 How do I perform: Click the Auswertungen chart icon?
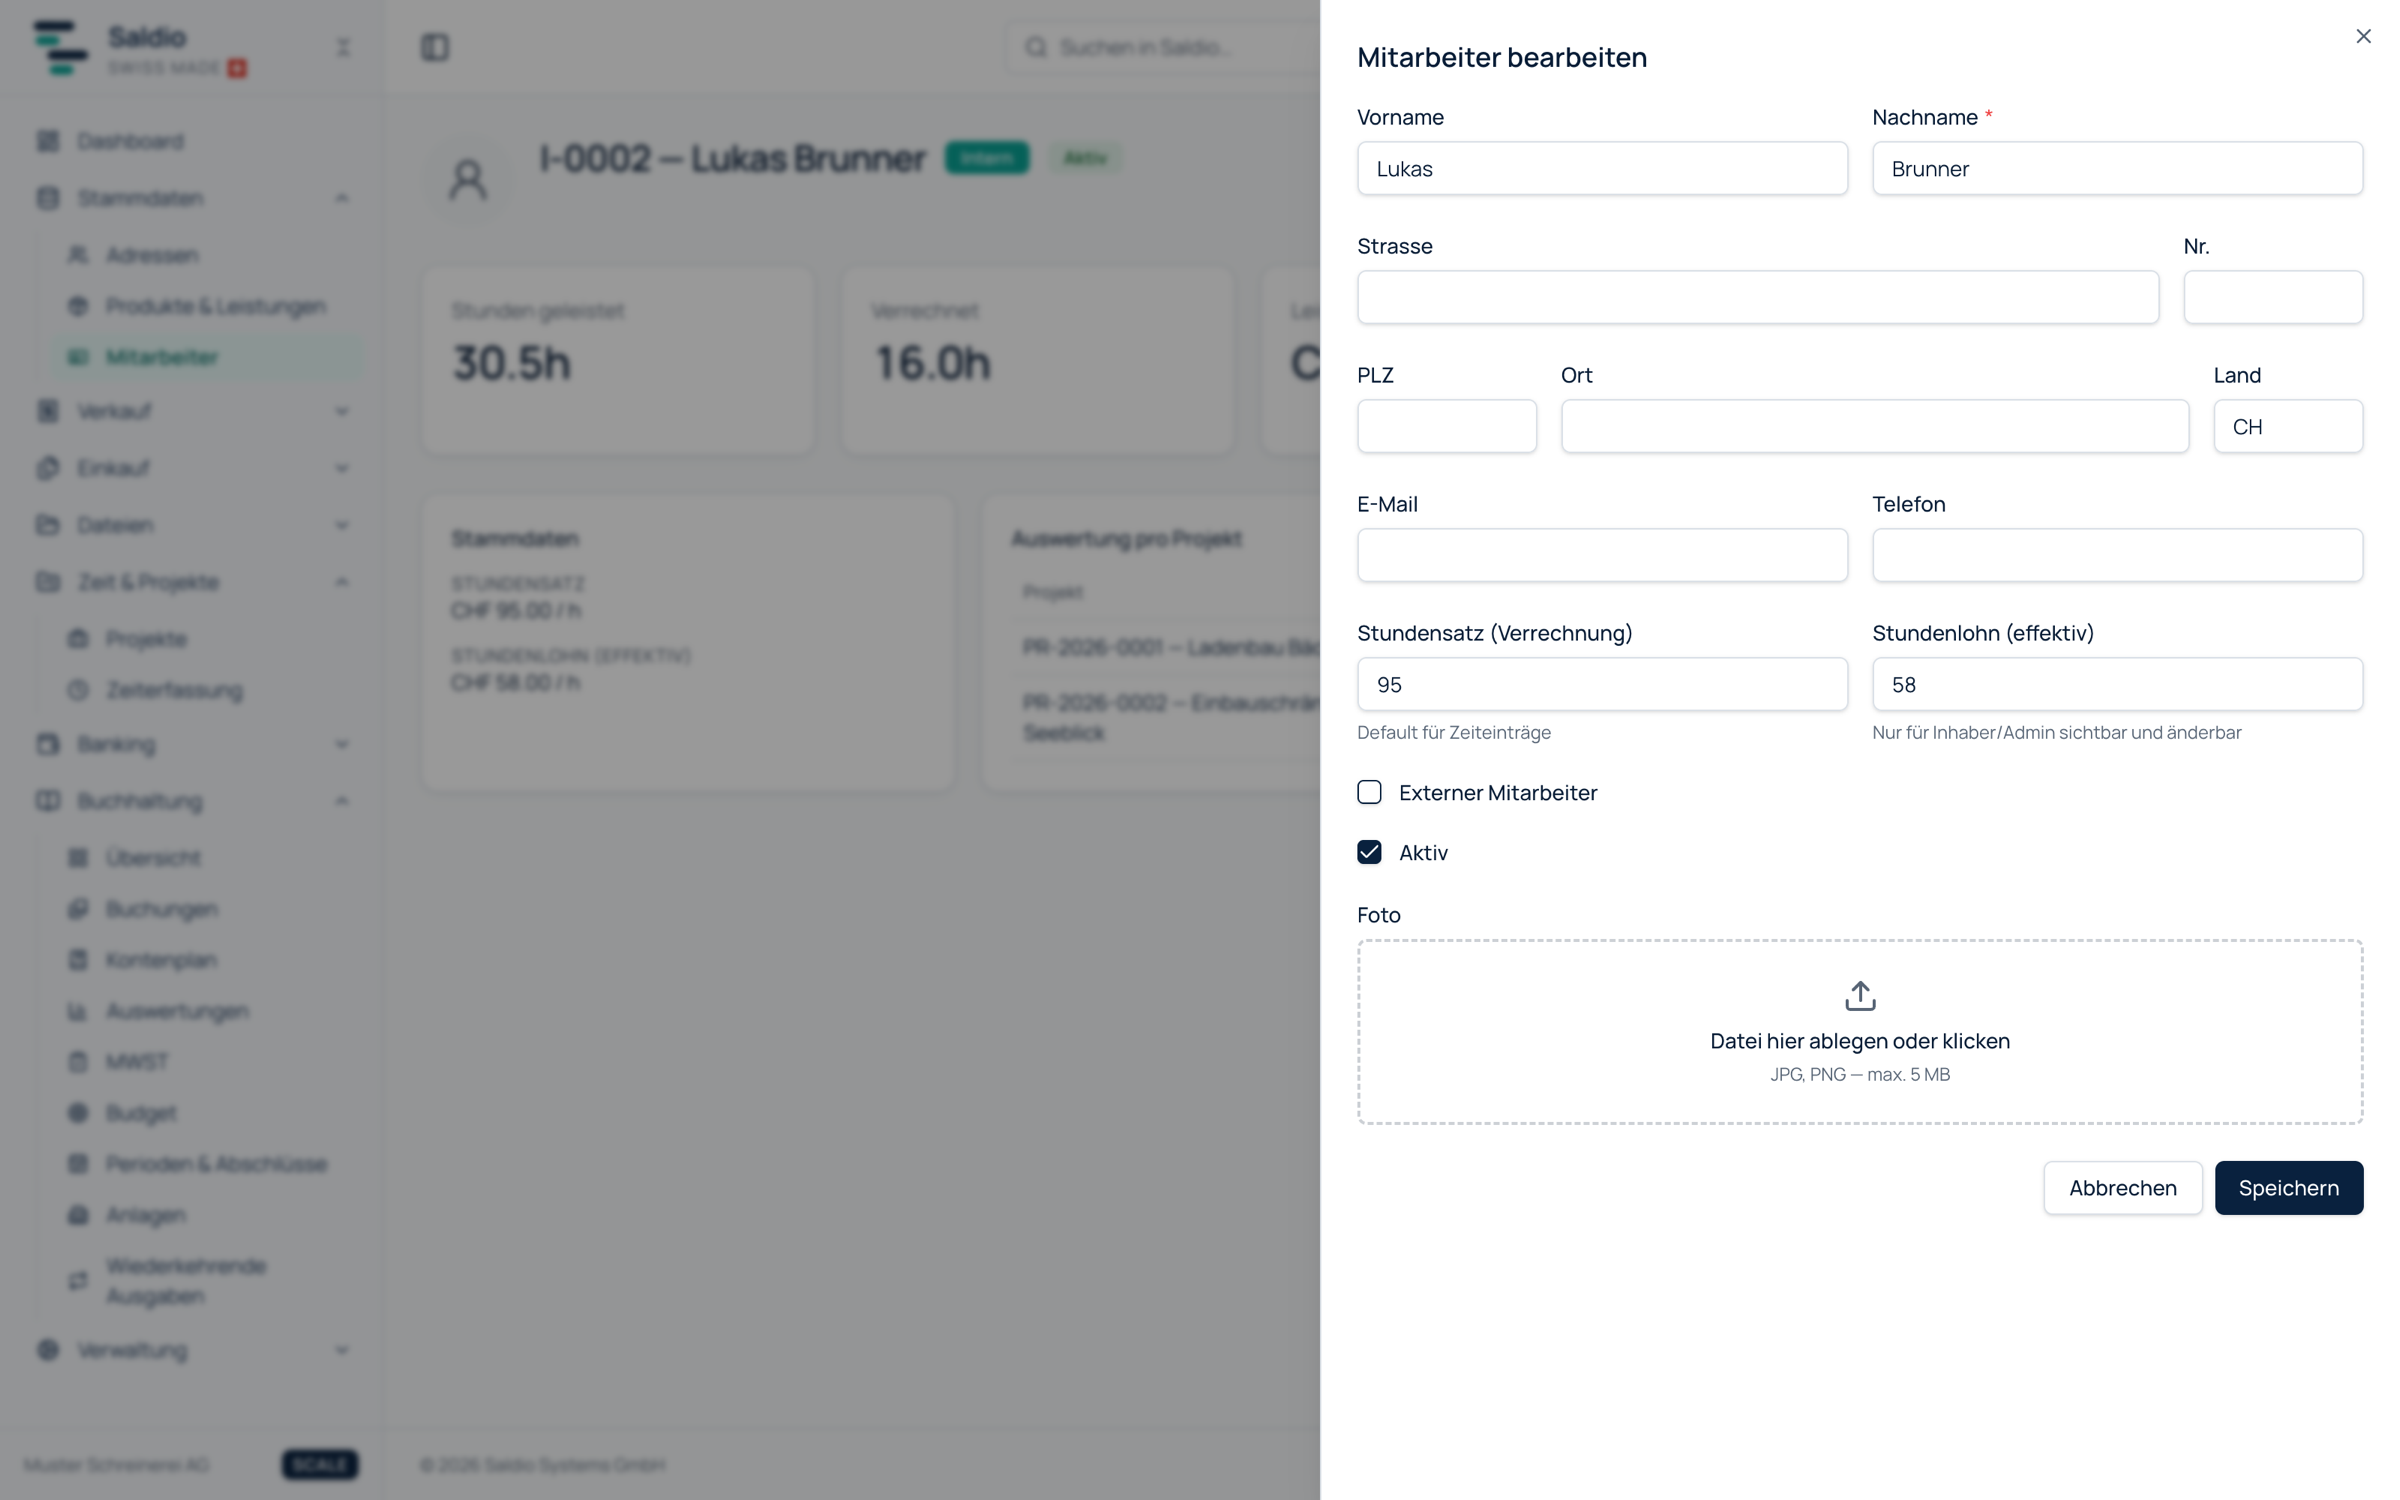(x=78, y=1011)
